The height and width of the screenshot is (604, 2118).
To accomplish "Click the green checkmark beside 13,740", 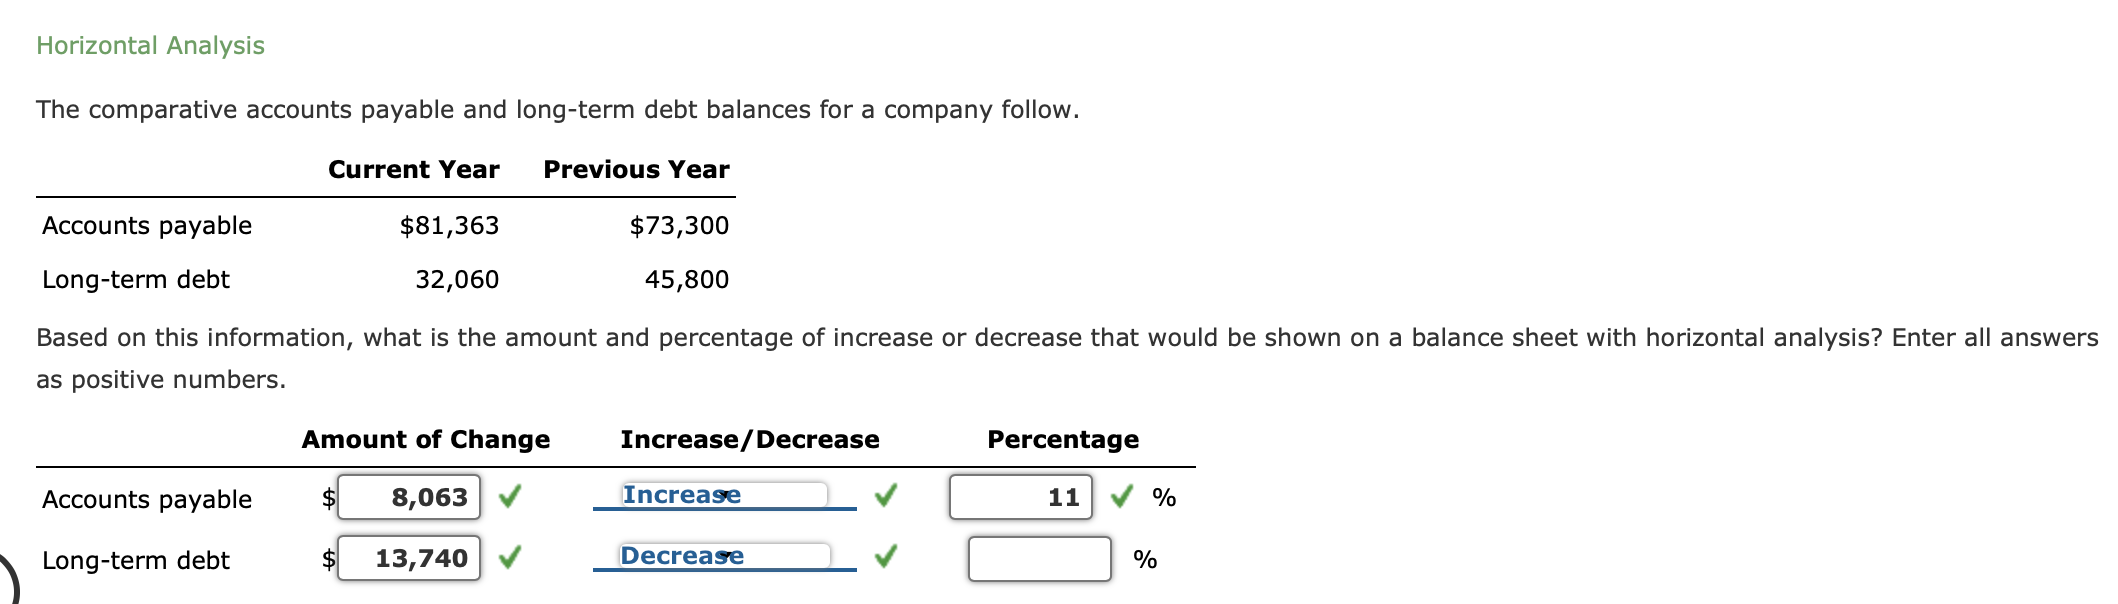I will 508,557.
